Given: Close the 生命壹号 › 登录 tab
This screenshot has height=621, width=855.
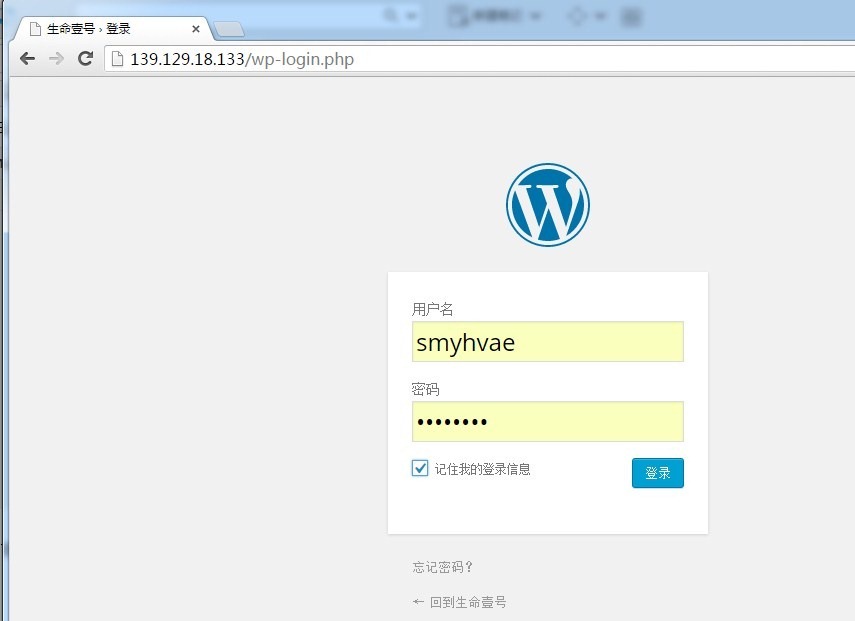Looking at the screenshot, I should tap(196, 29).
